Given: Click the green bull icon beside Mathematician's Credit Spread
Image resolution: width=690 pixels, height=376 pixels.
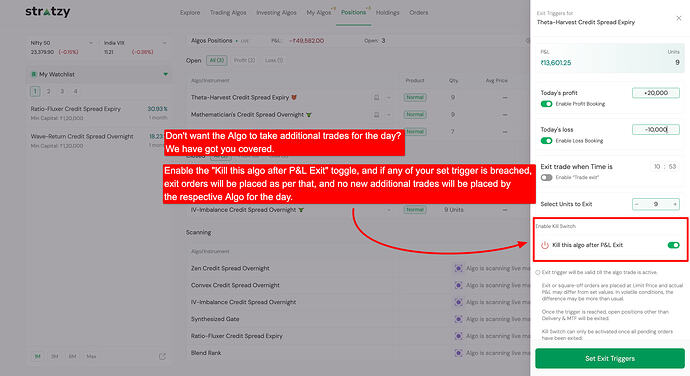Looking at the screenshot, I should click(x=309, y=114).
